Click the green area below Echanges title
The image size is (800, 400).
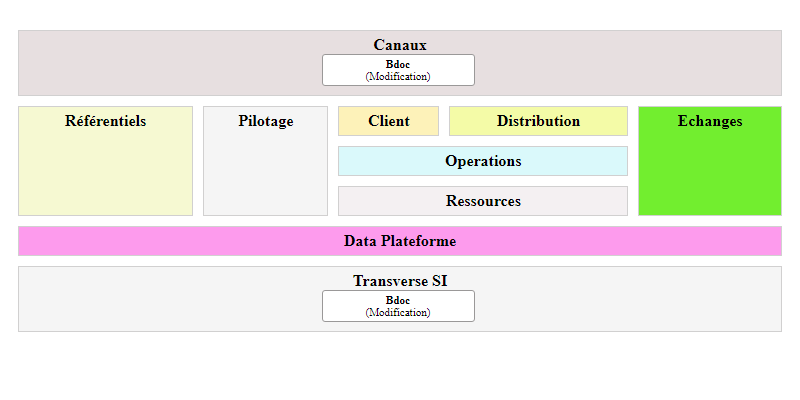[x=710, y=175]
